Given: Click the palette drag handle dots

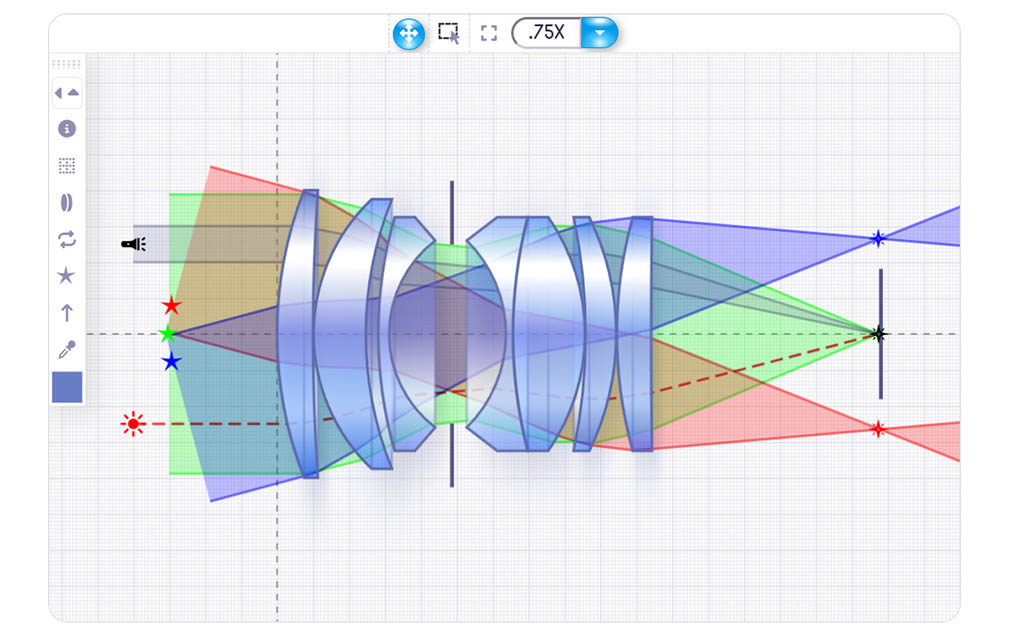Looking at the screenshot, I should point(67,64).
